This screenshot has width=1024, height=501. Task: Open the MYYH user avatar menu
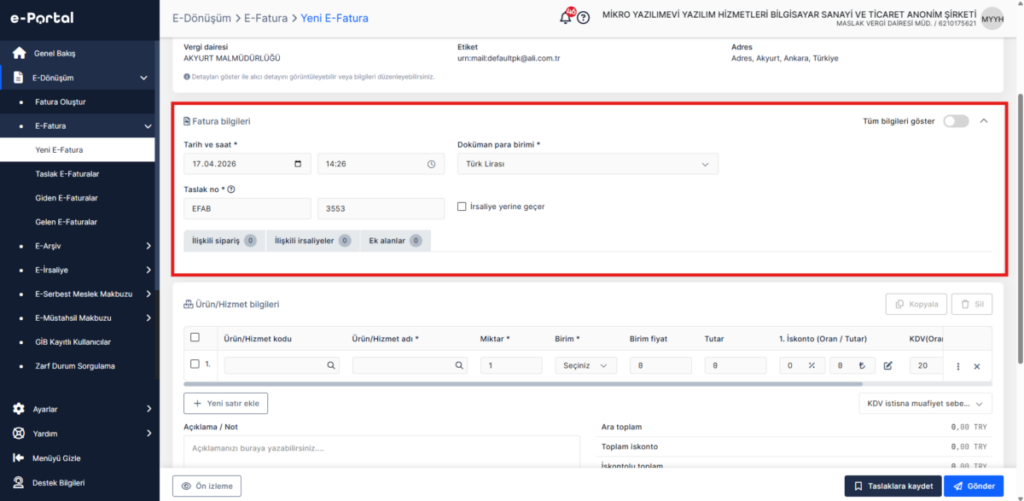coord(992,18)
